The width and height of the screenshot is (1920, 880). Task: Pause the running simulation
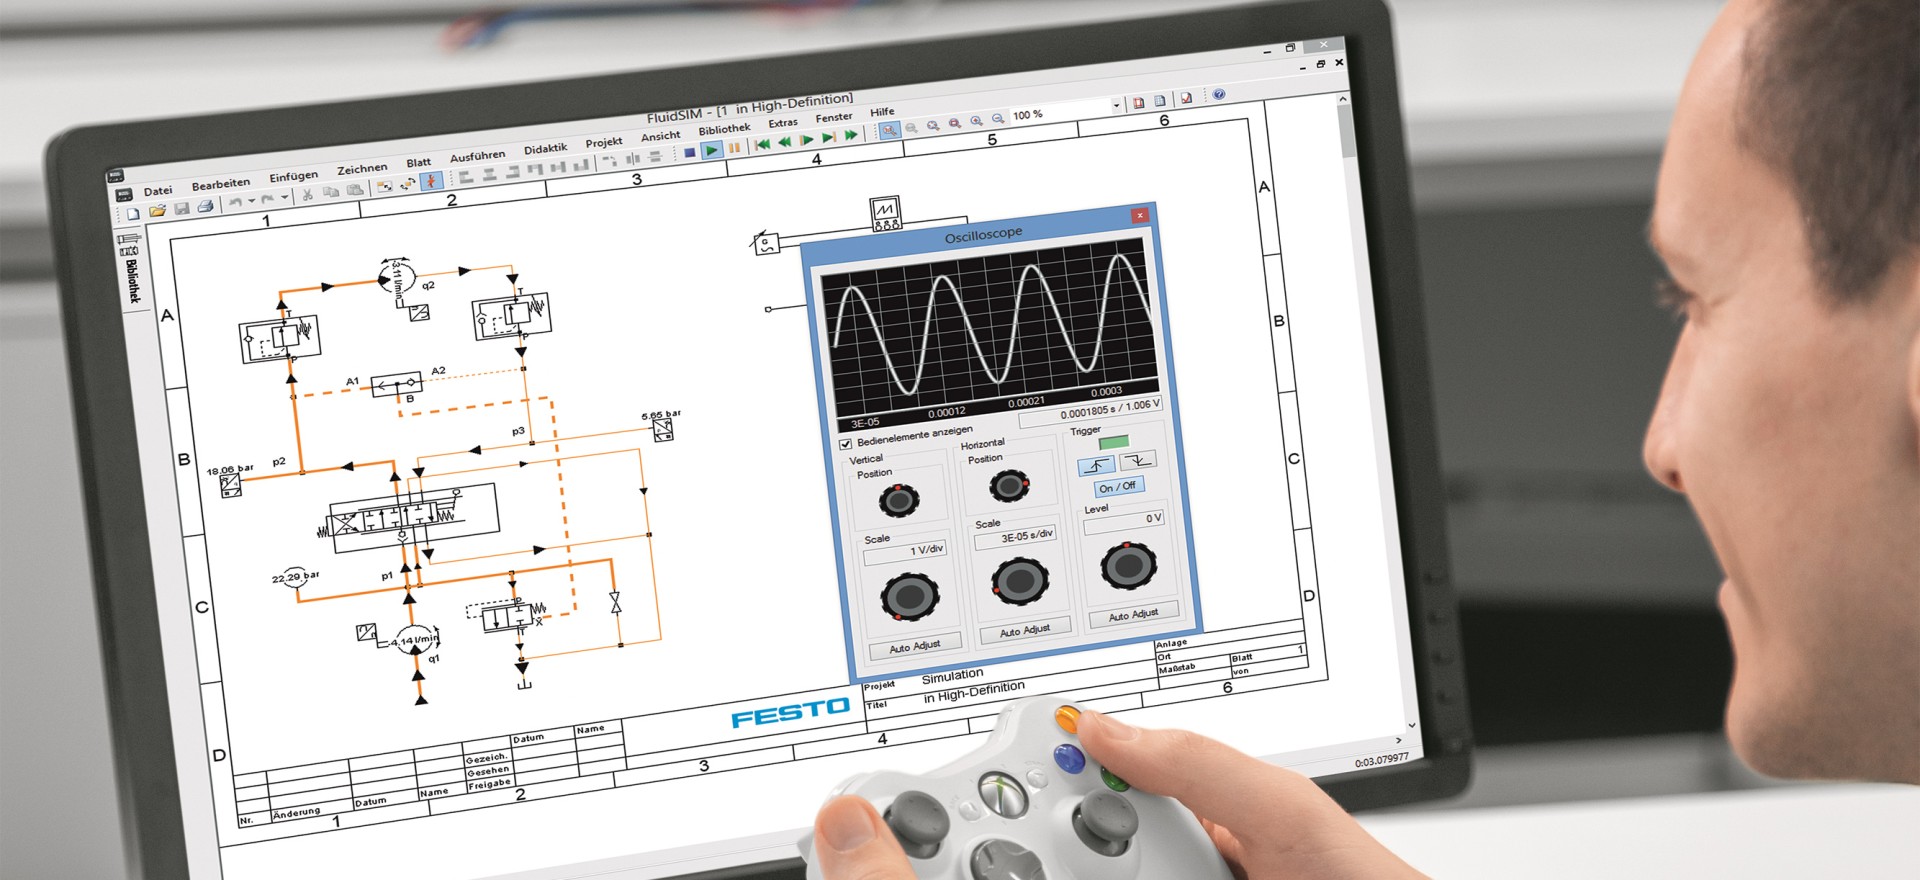click(734, 148)
